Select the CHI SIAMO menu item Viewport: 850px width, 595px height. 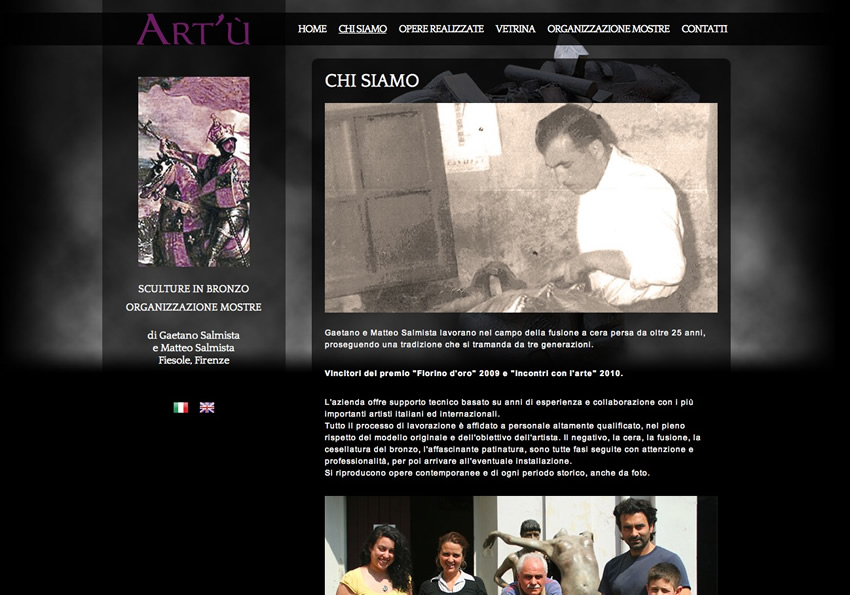click(363, 29)
